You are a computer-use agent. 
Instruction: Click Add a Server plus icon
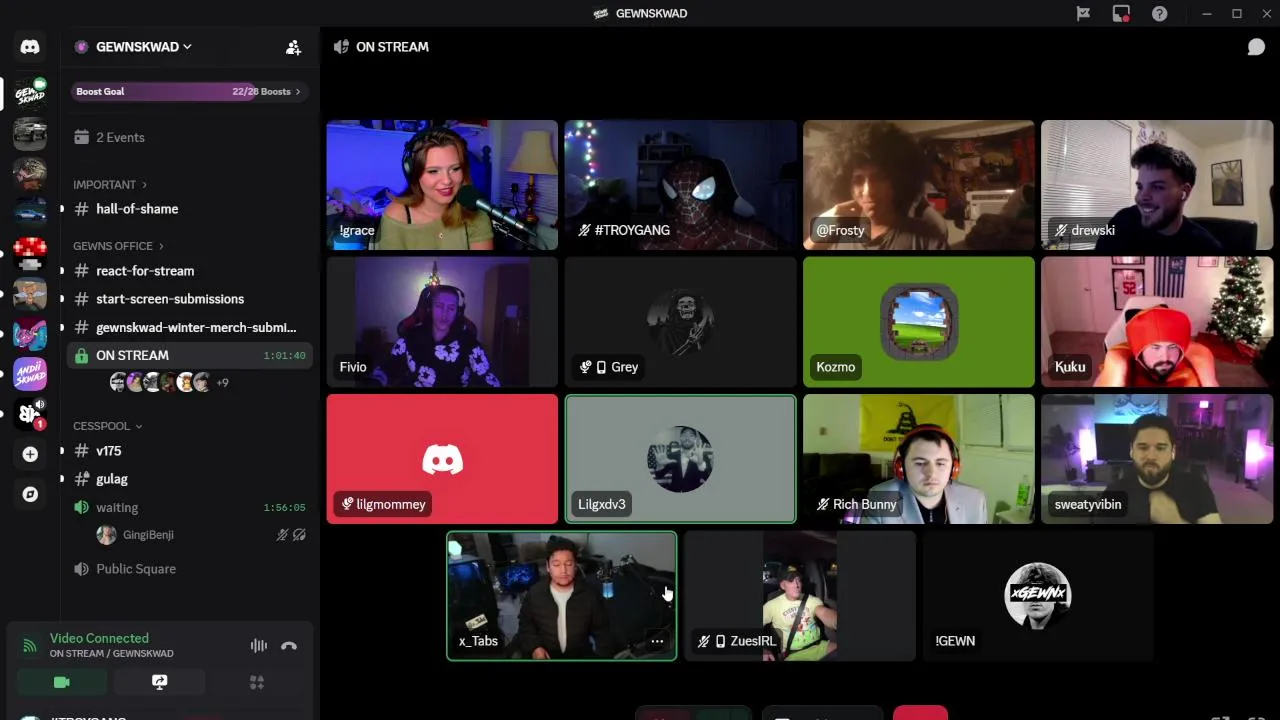pos(30,454)
